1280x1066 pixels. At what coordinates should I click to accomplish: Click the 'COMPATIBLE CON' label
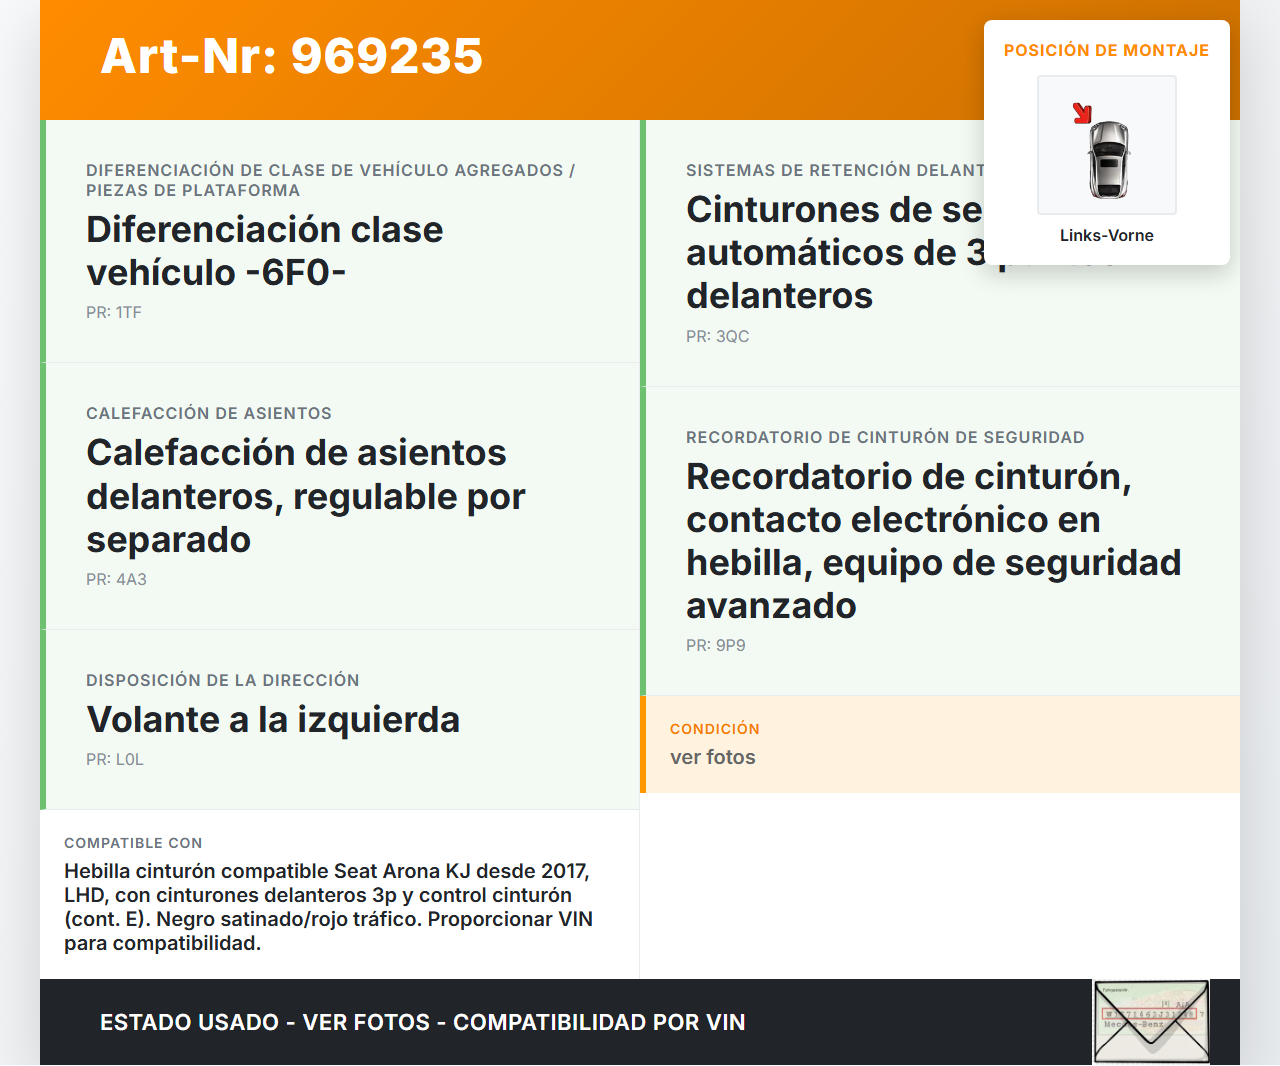pyautogui.click(x=133, y=843)
